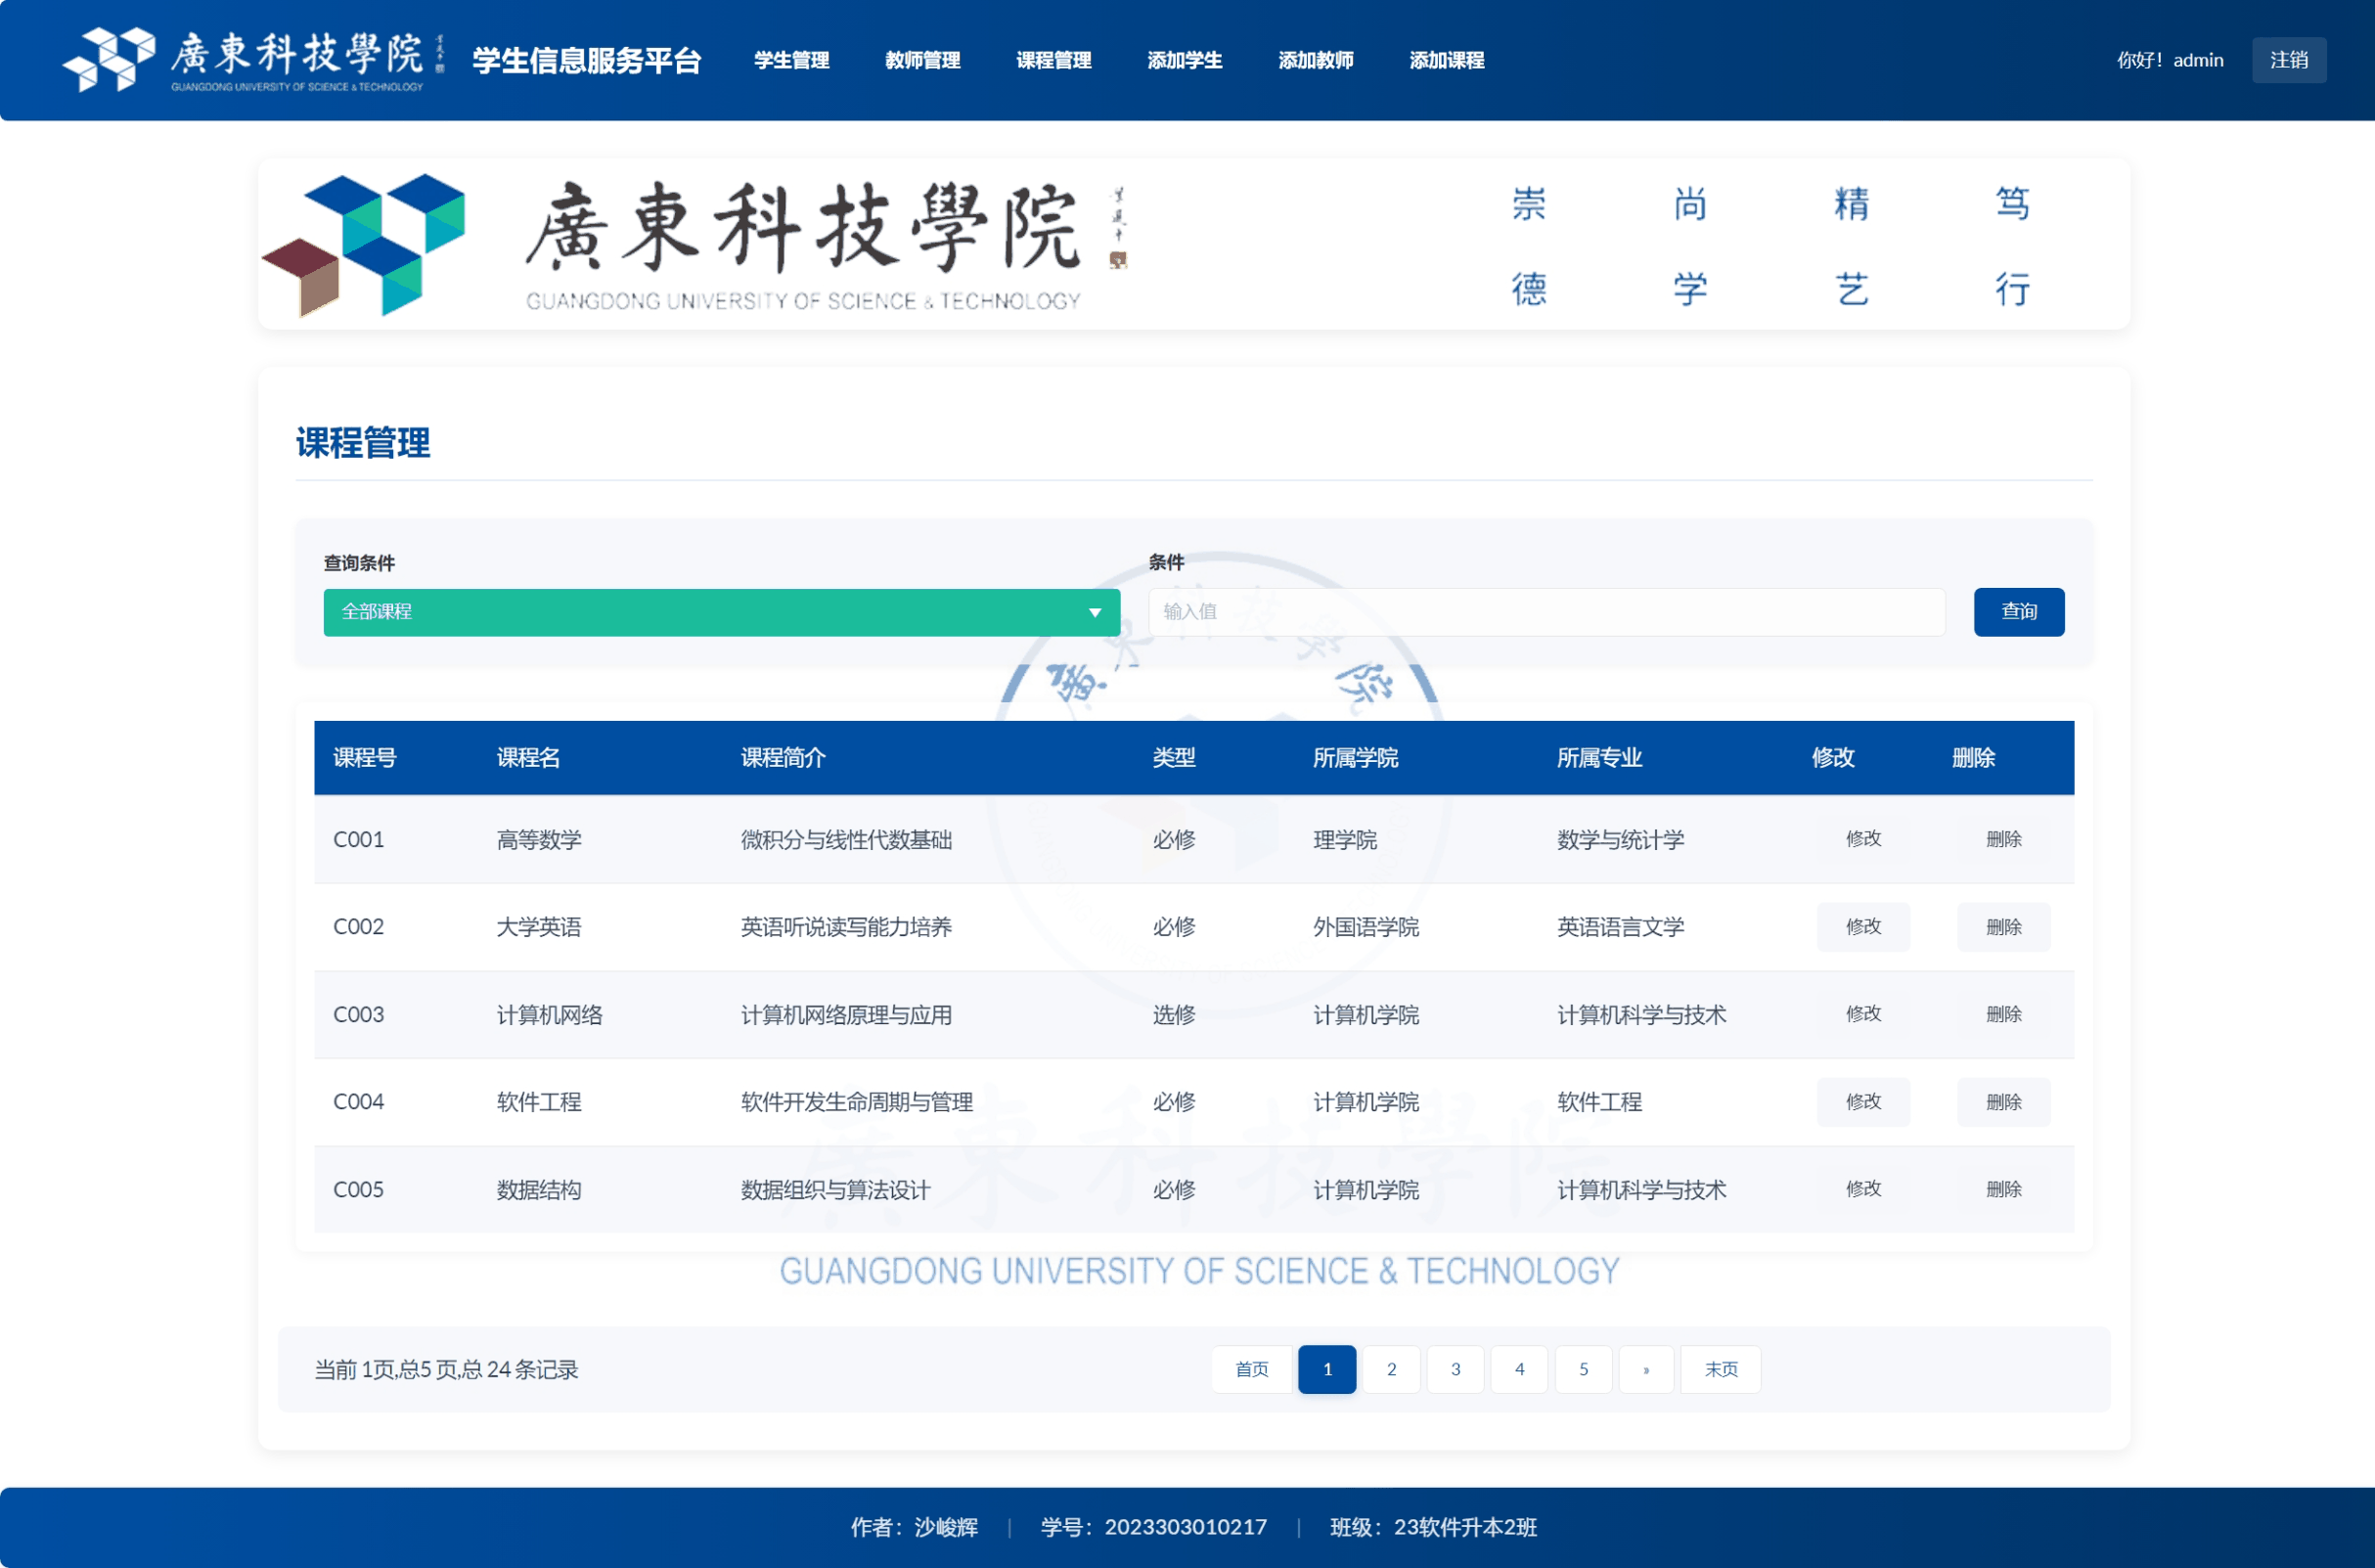Click 删除 for course C001 高等数学
The height and width of the screenshot is (1568, 2375).
click(2004, 839)
